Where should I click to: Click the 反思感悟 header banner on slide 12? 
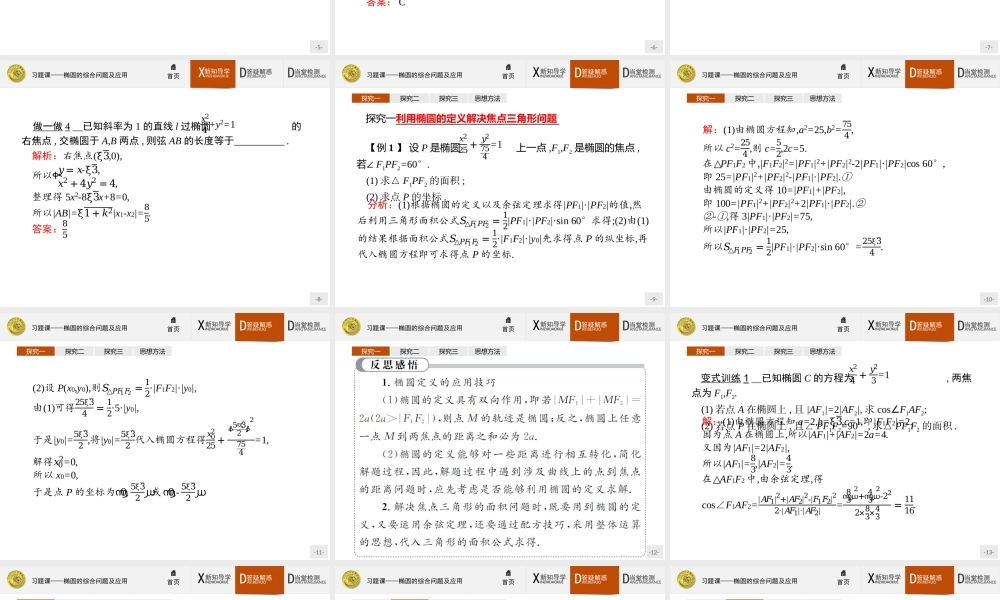392,366
